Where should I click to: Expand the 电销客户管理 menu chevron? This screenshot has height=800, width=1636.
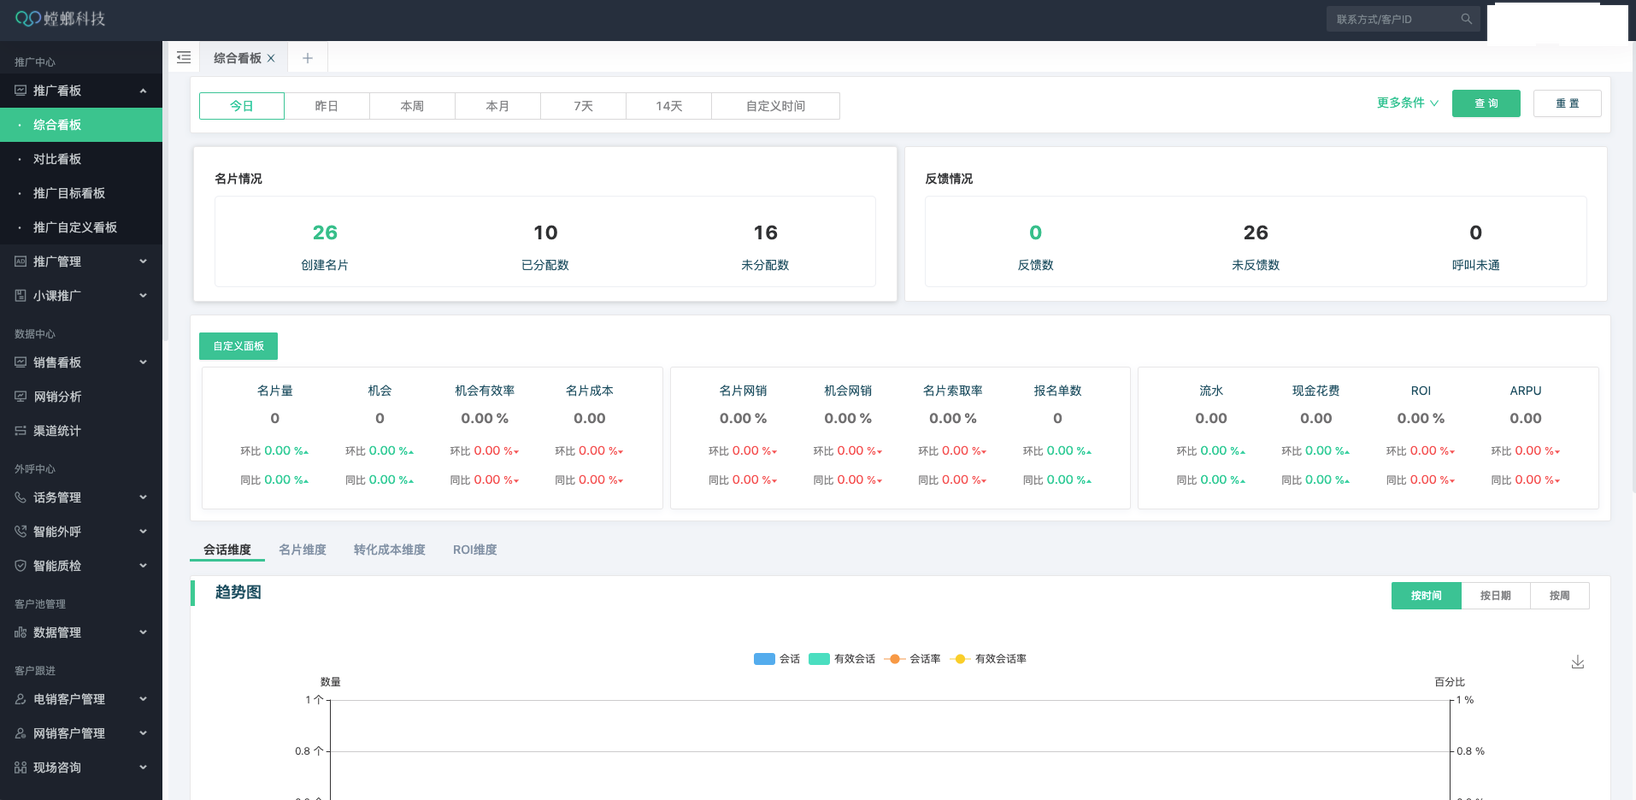tap(143, 699)
